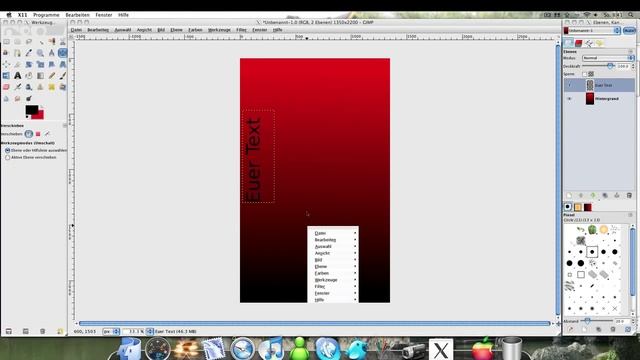Switch to the Muster patterns tab

[578, 207]
